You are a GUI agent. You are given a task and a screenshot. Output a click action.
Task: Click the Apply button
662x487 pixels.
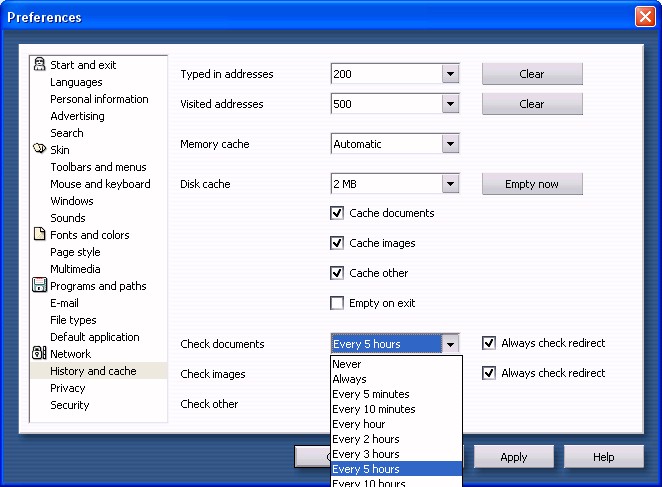513,457
